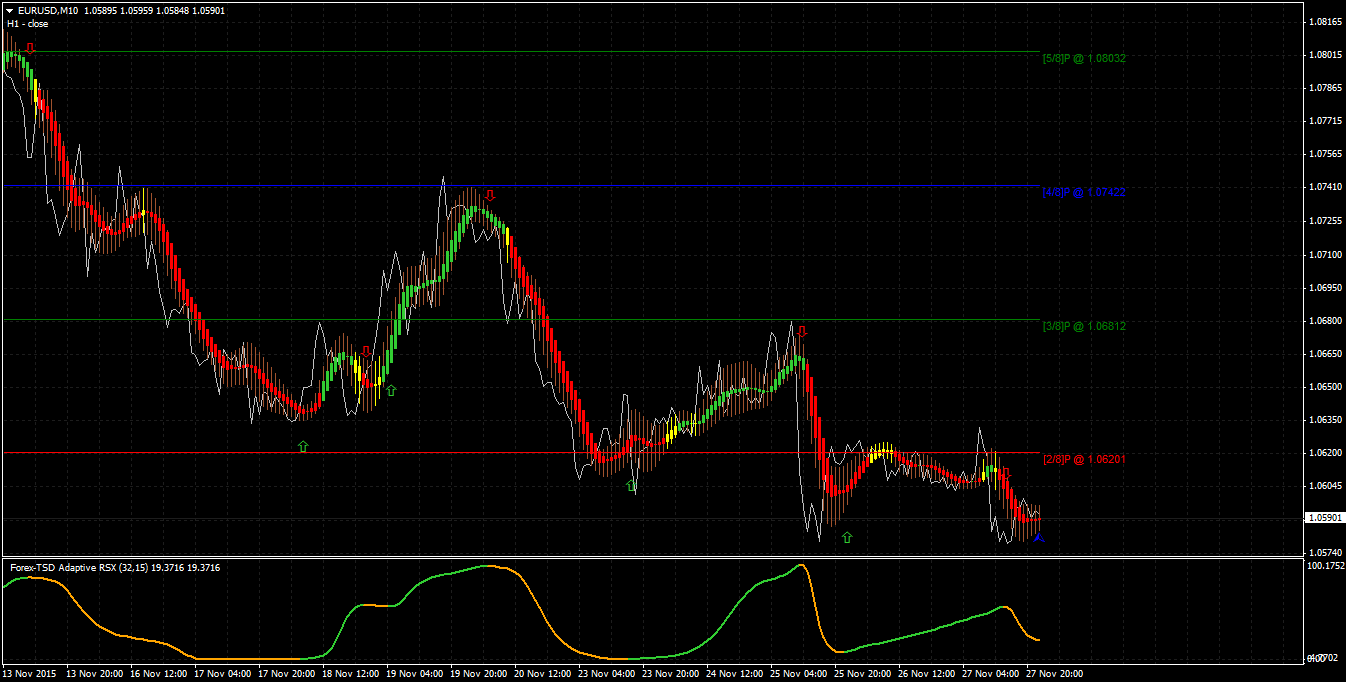Click 1.06350 on the price axis
This screenshot has height=682, width=1346.
click(x=1324, y=420)
